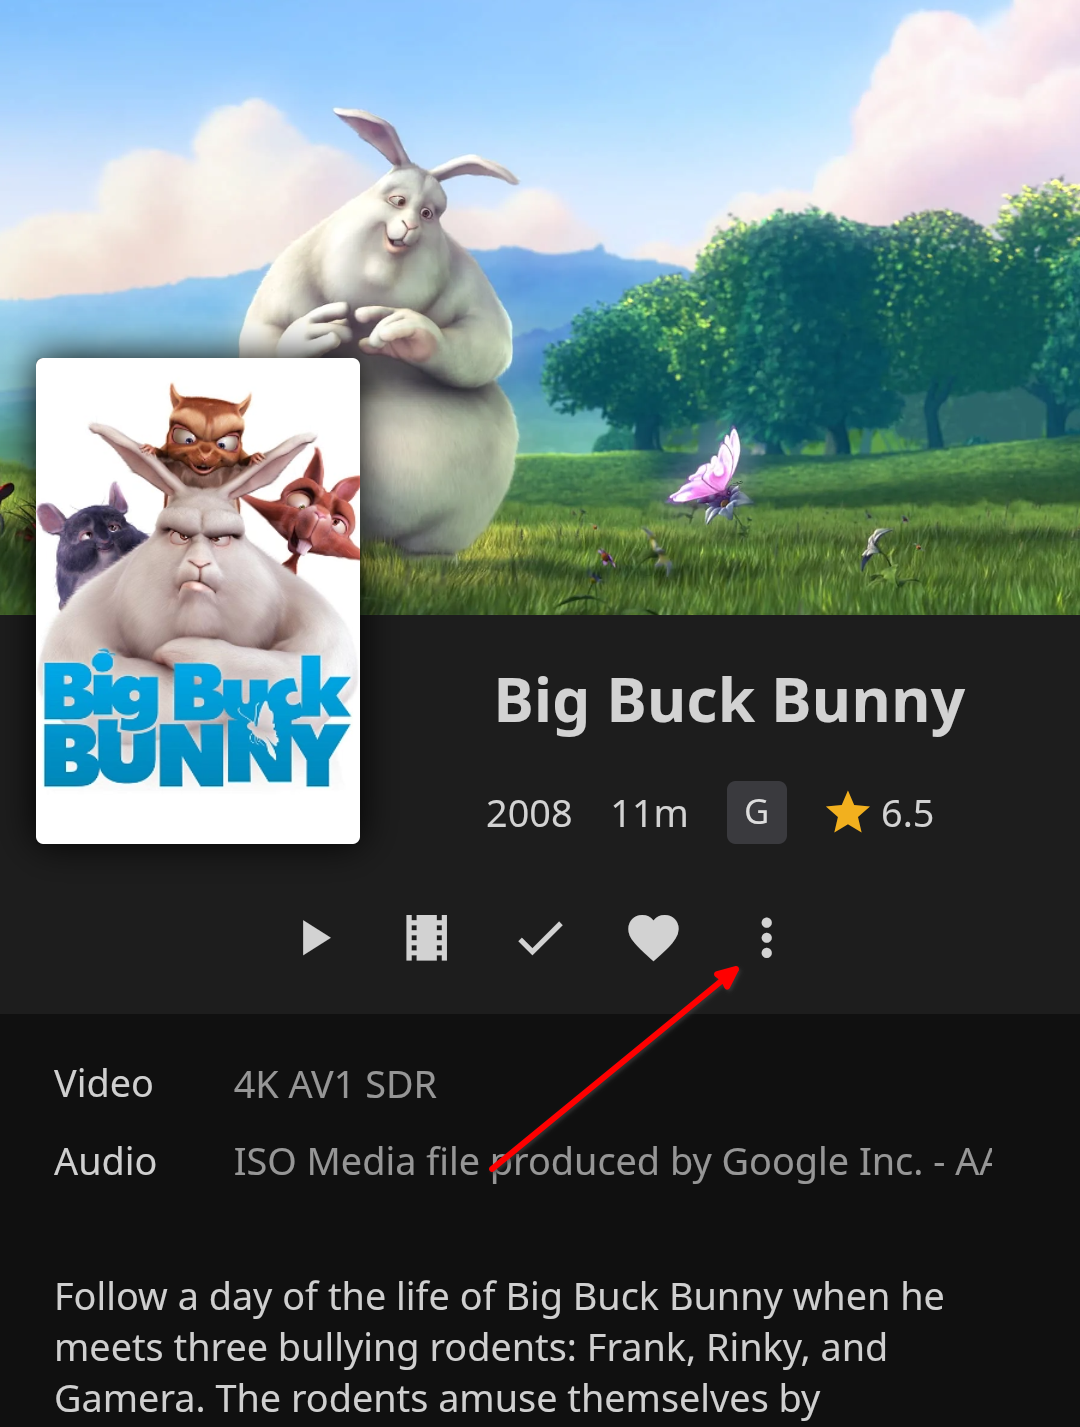The height and width of the screenshot is (1427, 1080).
Task: Click the Video label
Action: click(104, 1084)
